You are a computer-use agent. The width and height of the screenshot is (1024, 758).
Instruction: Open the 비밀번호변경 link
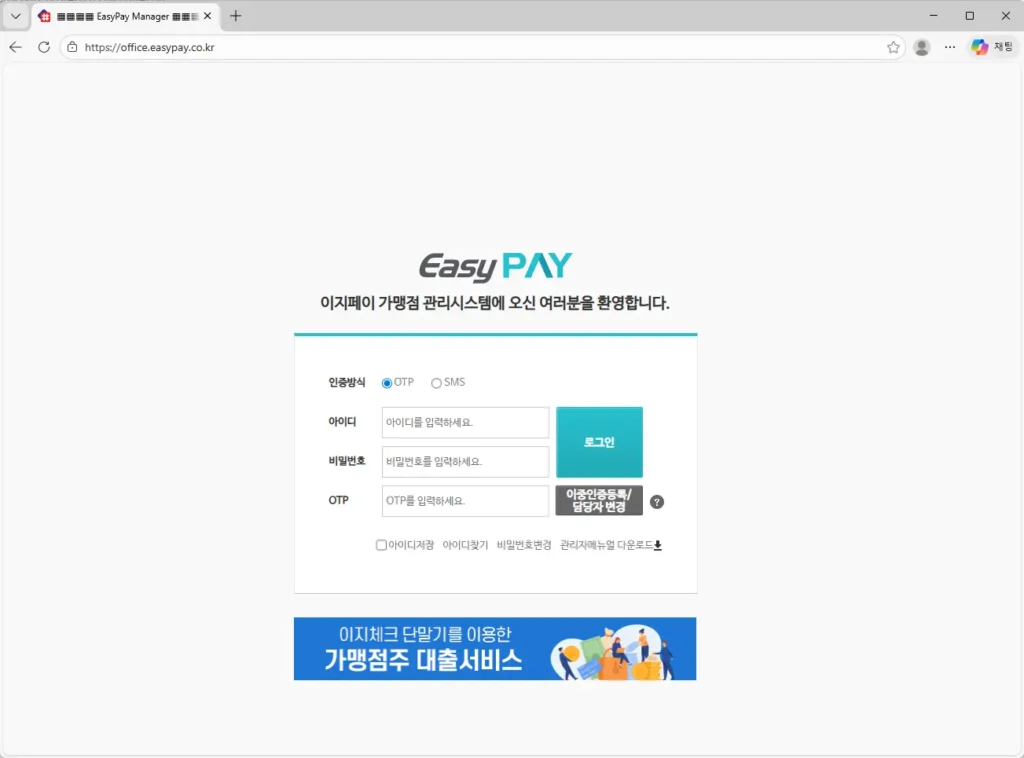(x=522, y=545)
